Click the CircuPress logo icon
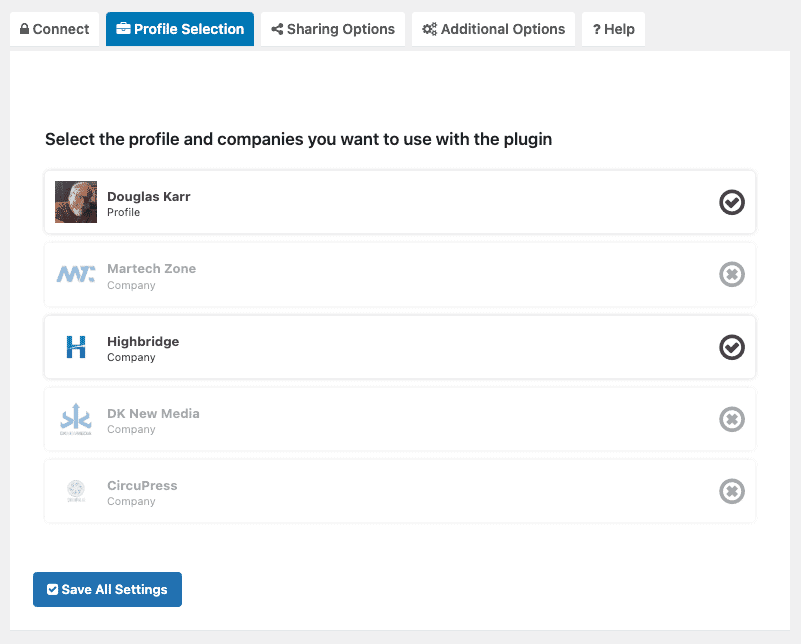Viewport: 801px width, 644px height. (x=76, y=491)
